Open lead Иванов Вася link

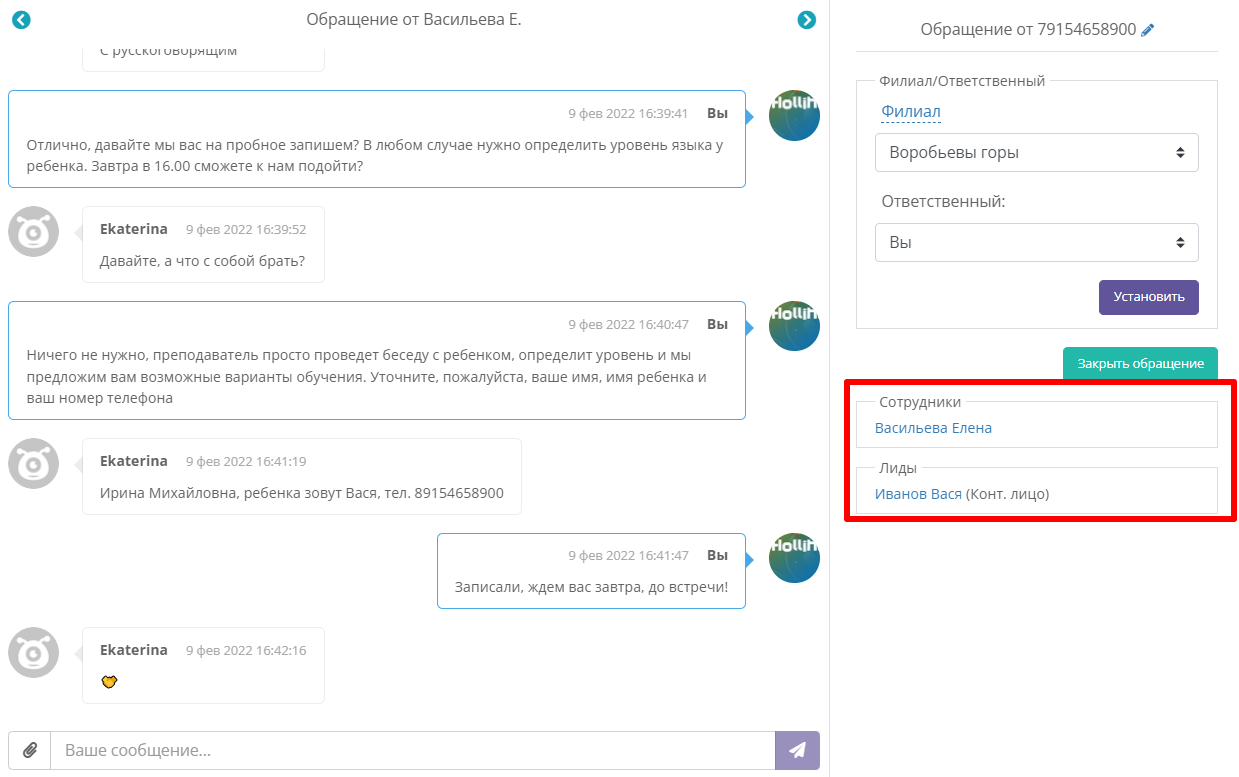(918, 494)
